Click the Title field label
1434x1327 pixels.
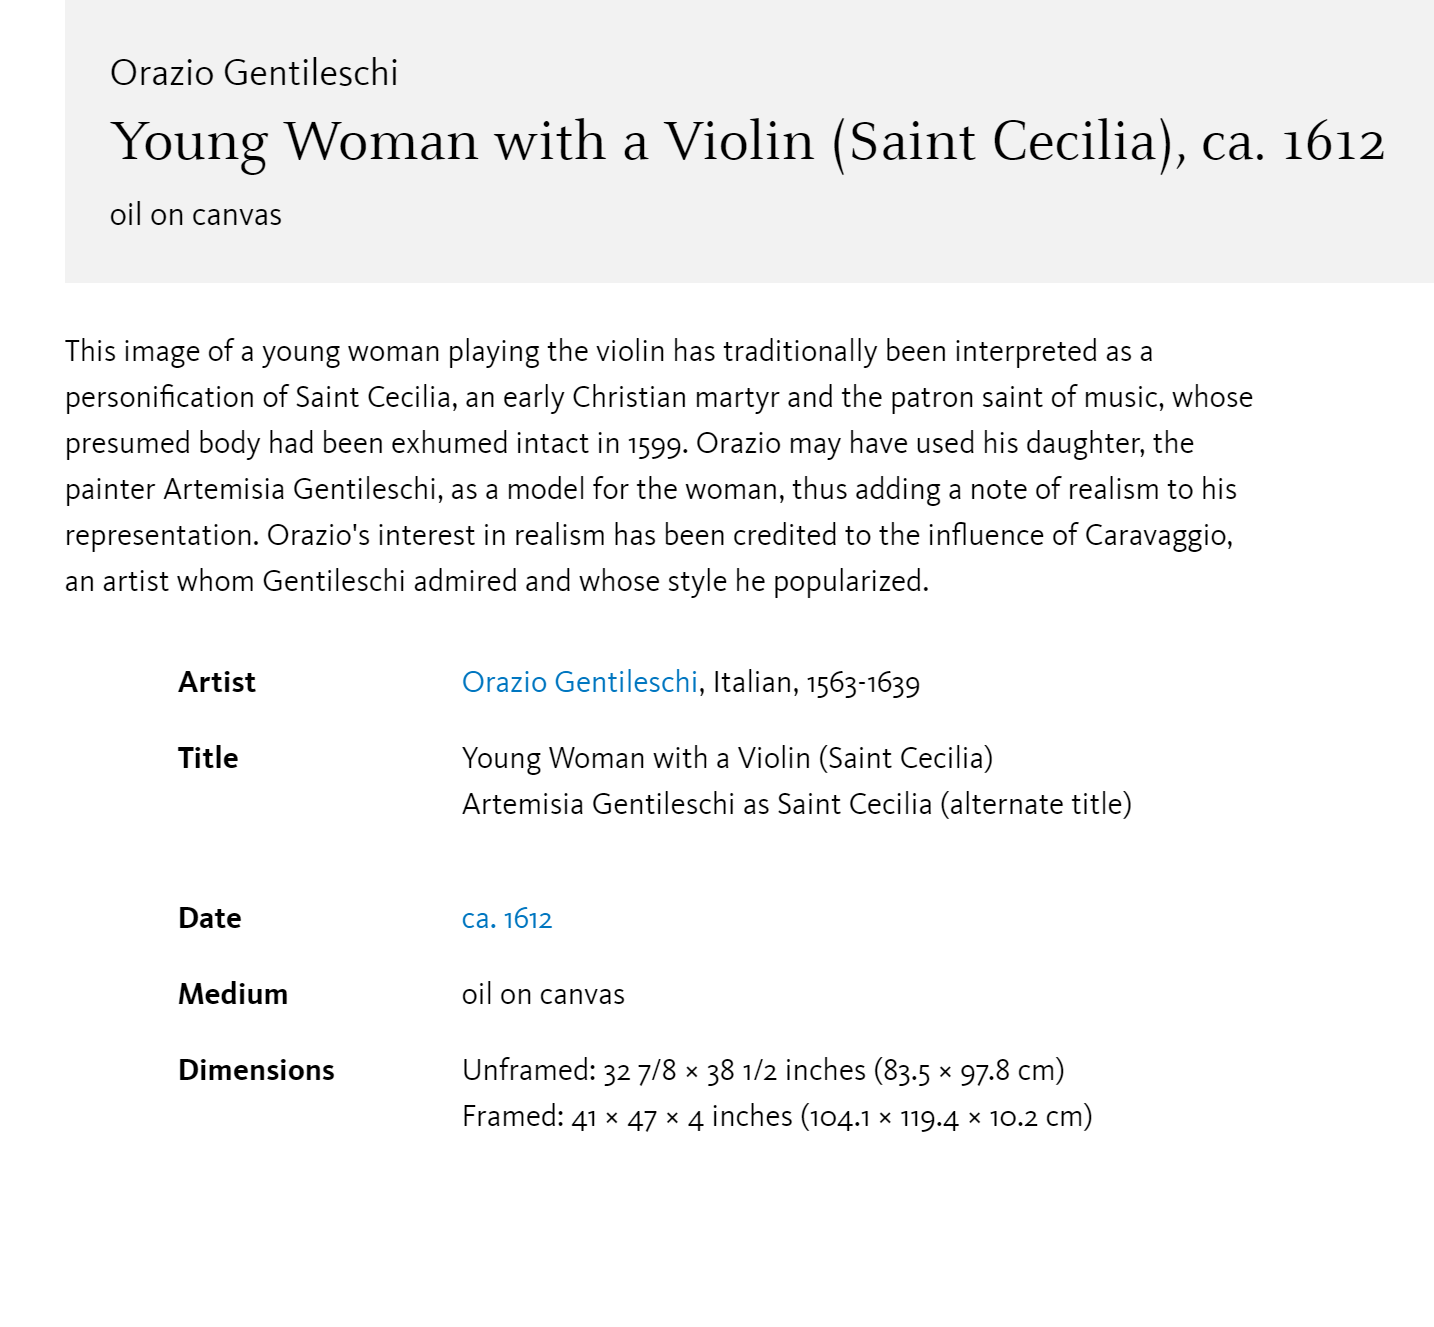[208, 758]
